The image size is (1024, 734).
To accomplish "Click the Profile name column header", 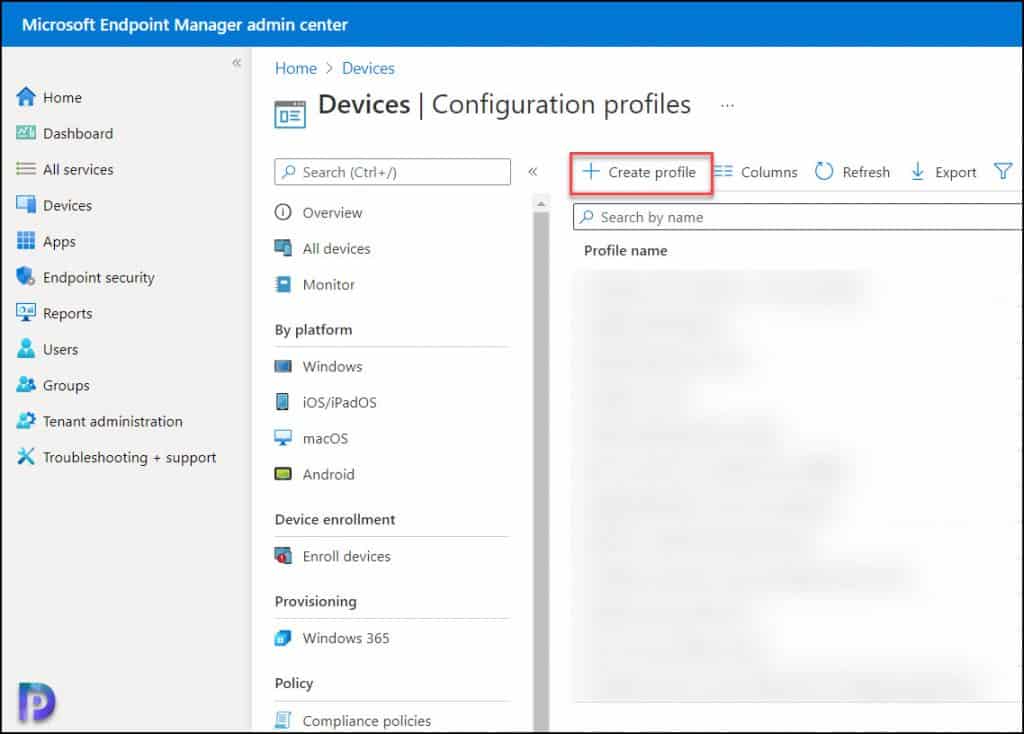I will tap(625, 251).
